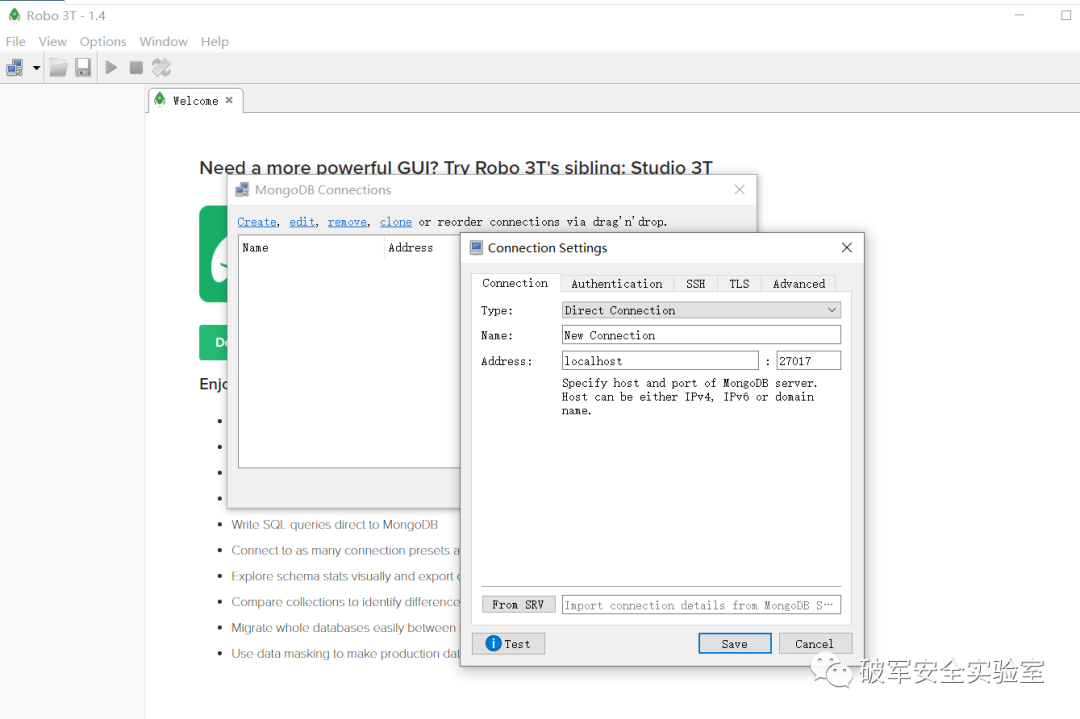1080x719 pixels.
Task: Select the Welcome tab
Action: coord(195,101)
